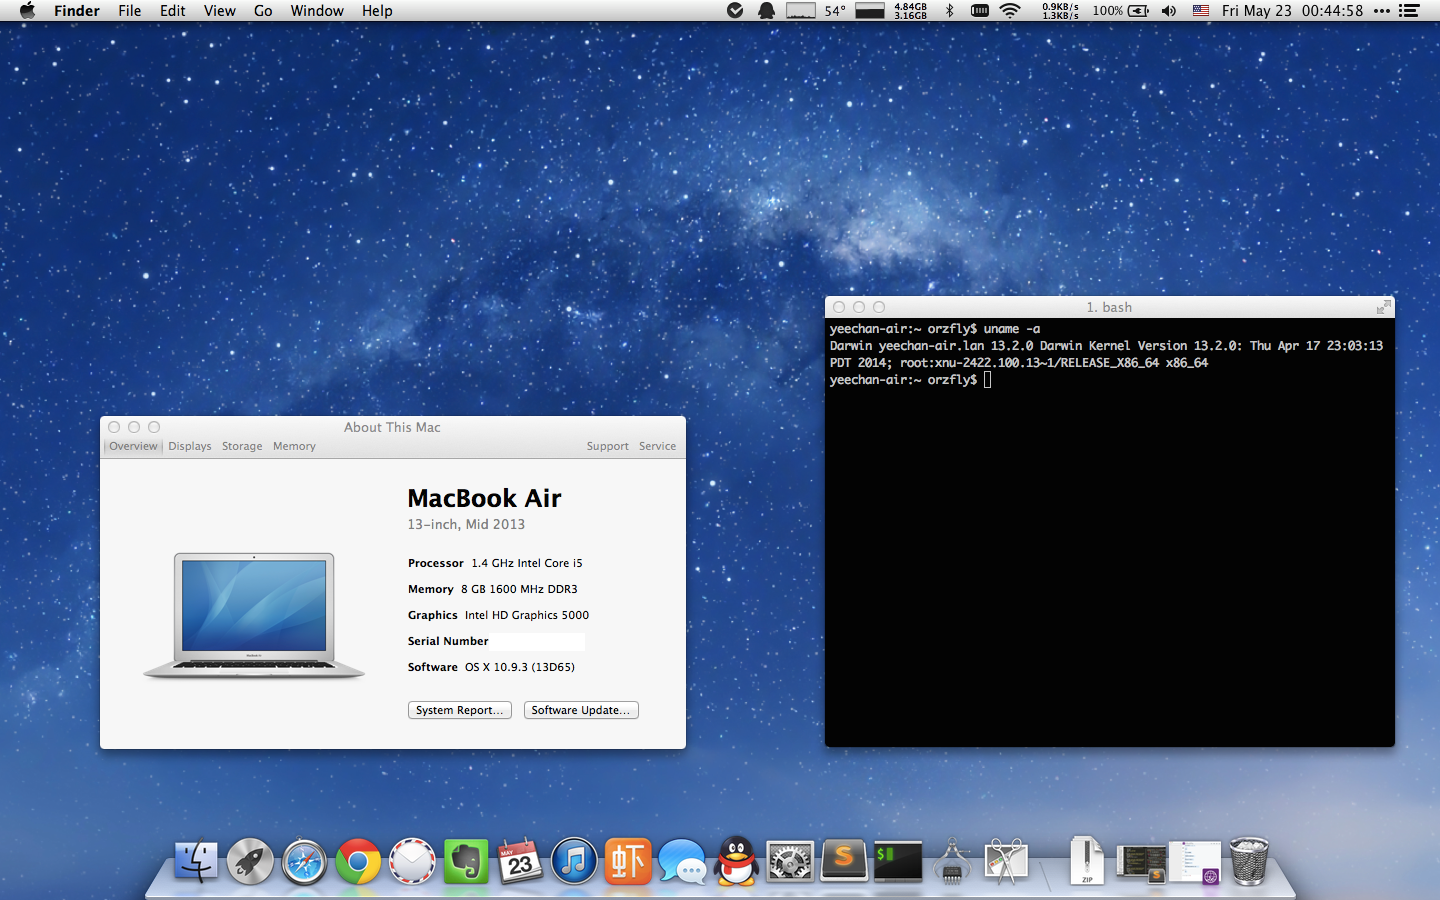Click the Software Update button
Screen dimensions: 1440x900
[x=581, y=710]
